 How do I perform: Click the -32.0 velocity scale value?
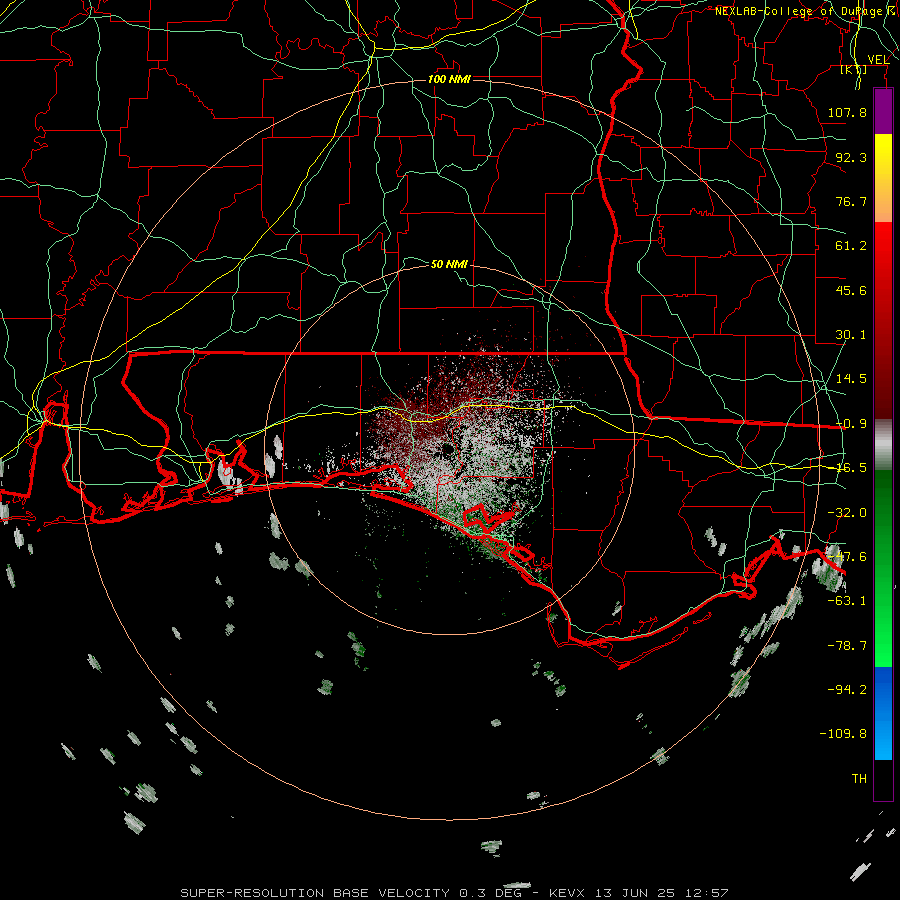click(847, 513)
